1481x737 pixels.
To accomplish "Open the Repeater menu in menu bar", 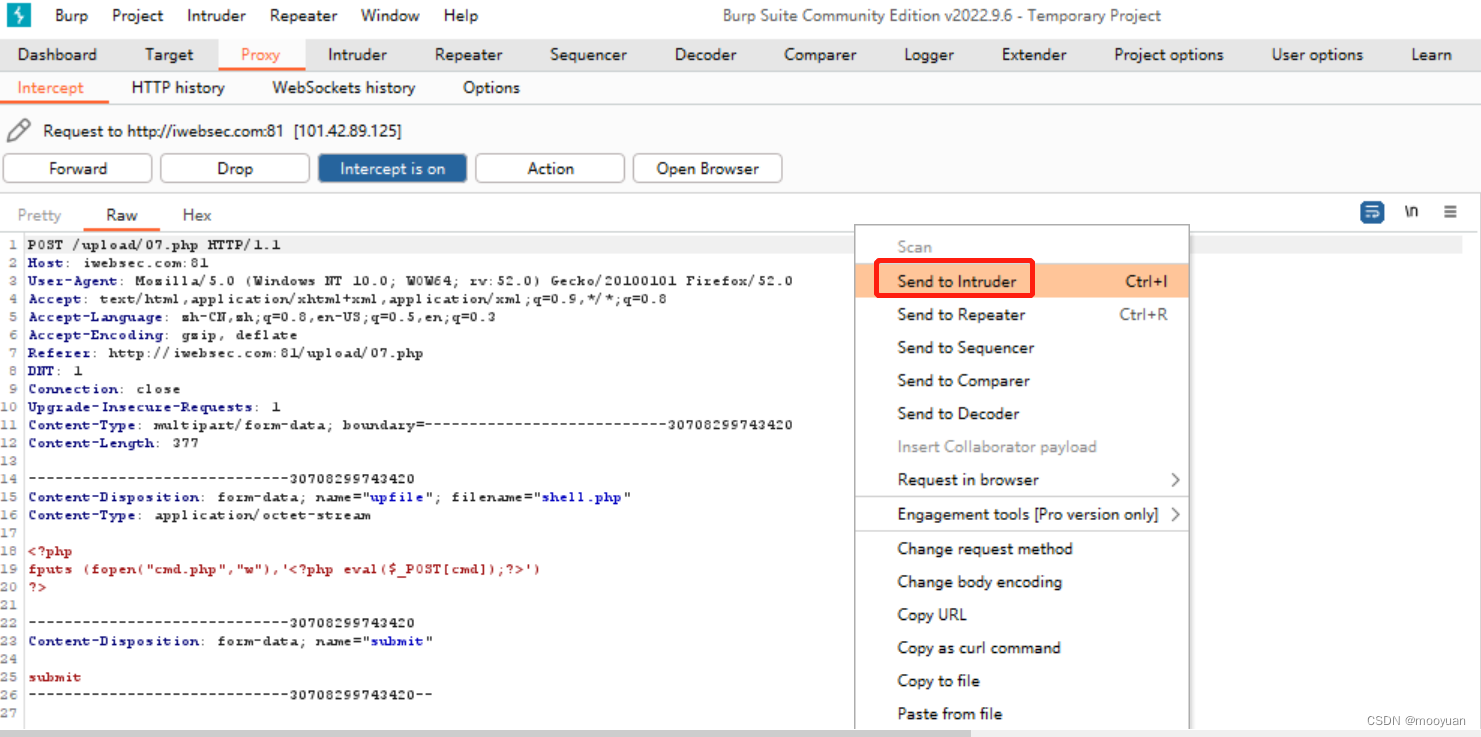I will [303, 15].
